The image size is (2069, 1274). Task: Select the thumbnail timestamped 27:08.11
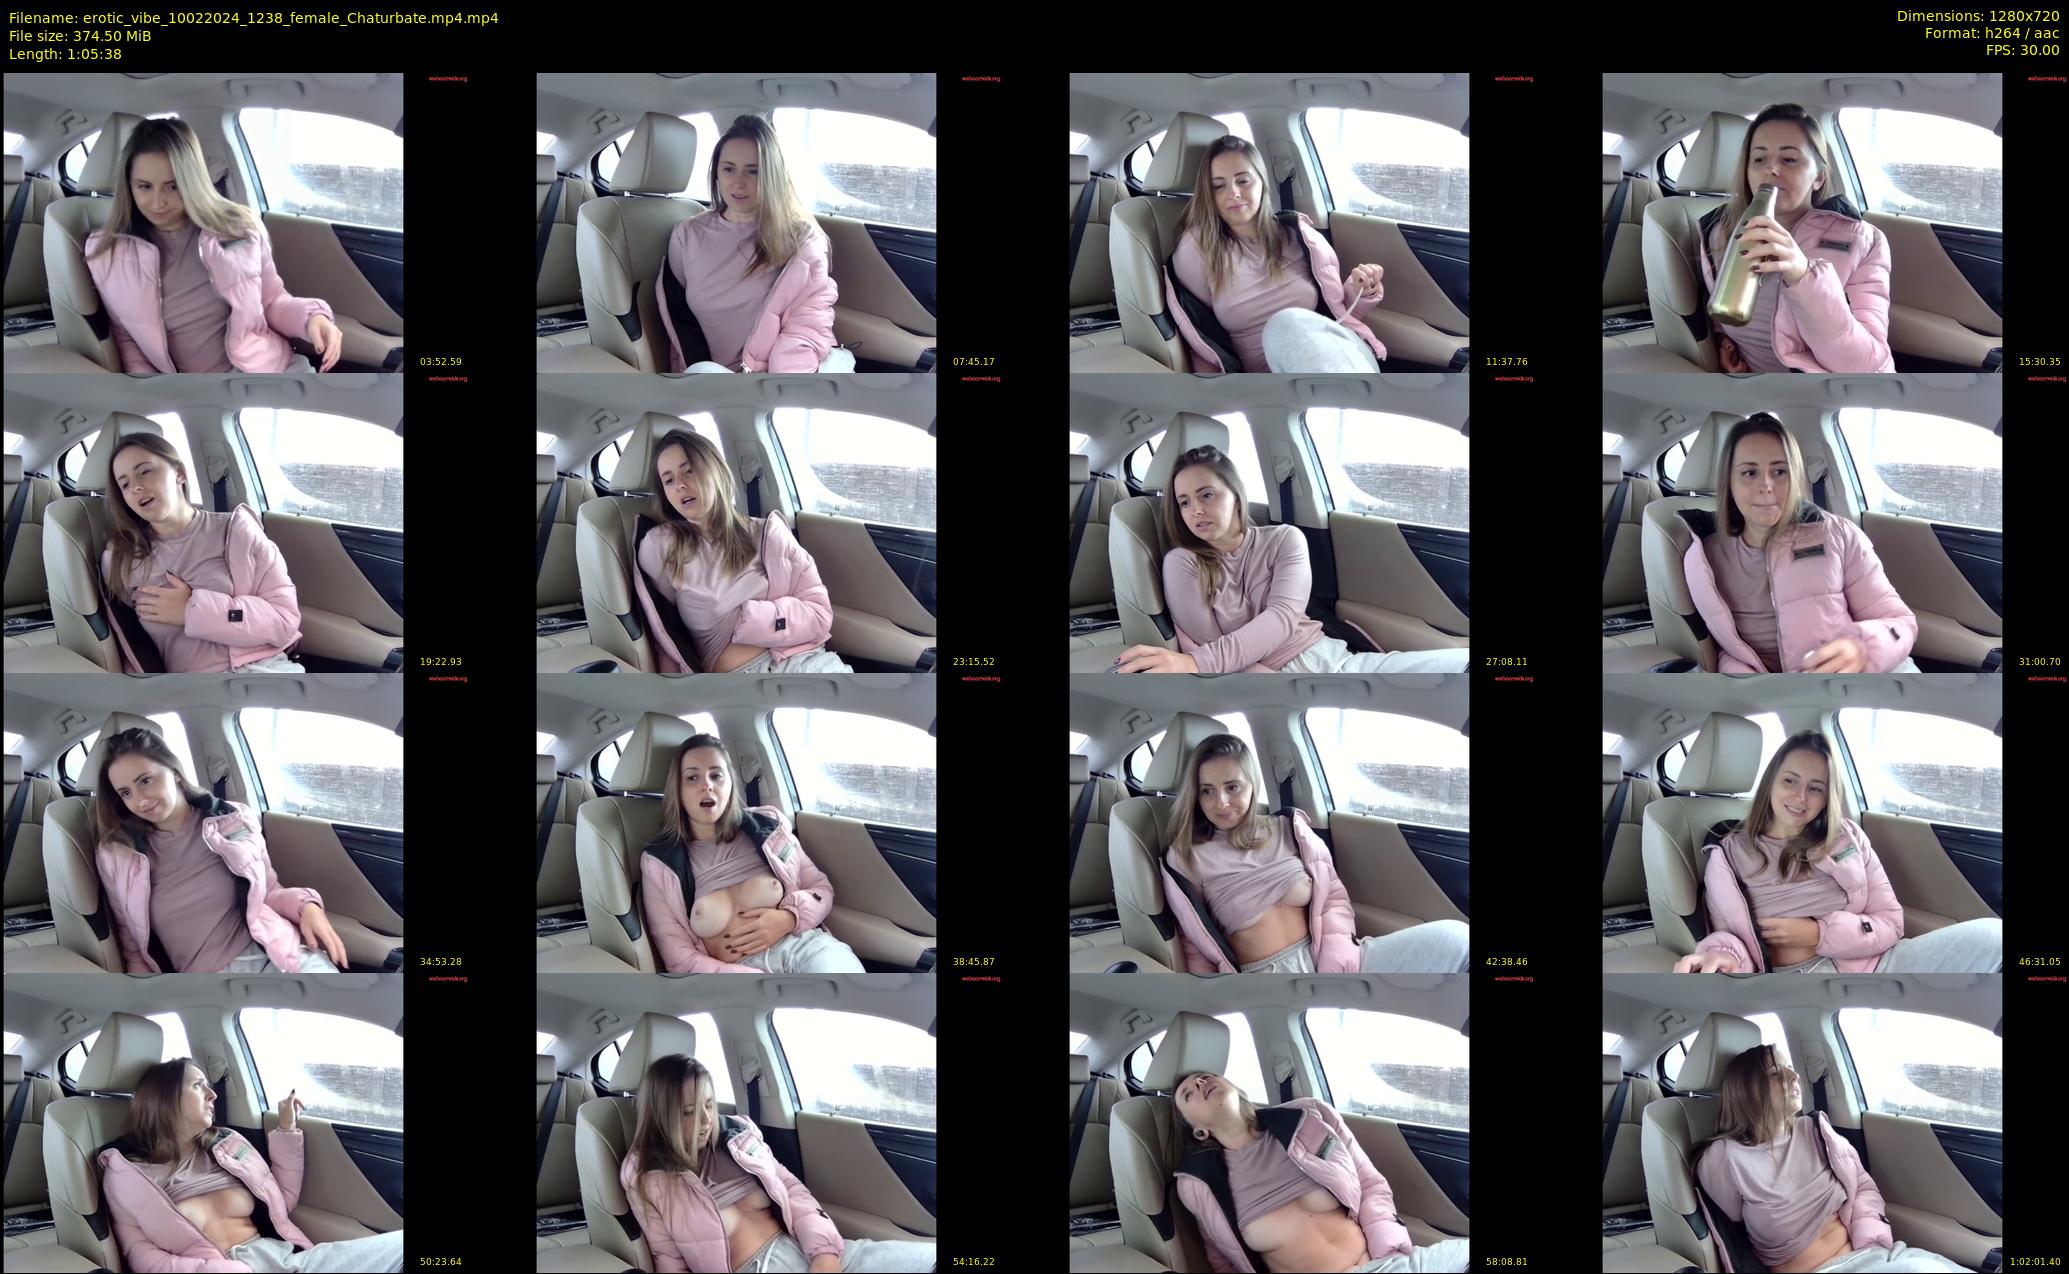click(1269, 522)
